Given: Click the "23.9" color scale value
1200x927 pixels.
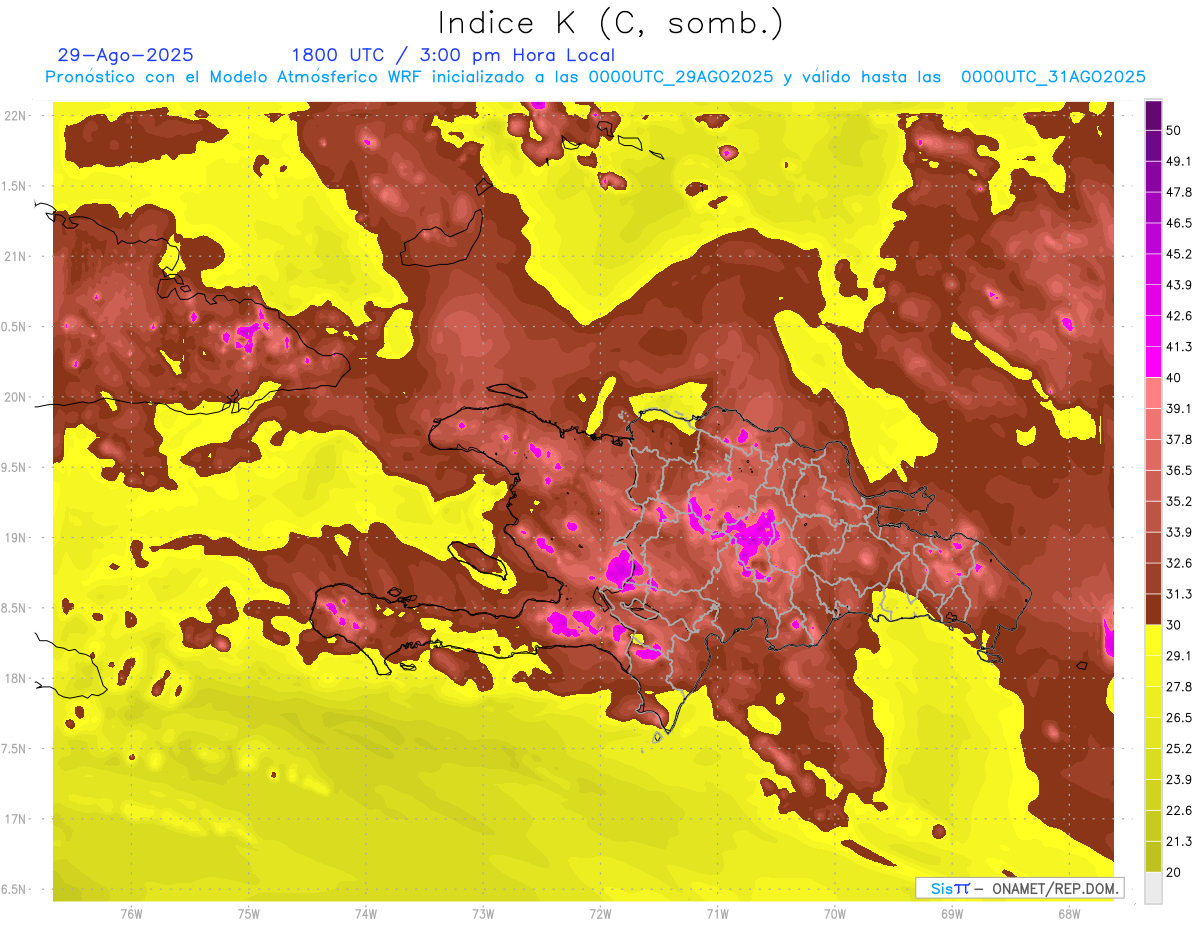Looking at the screenshot, I should coord(1178,780).
